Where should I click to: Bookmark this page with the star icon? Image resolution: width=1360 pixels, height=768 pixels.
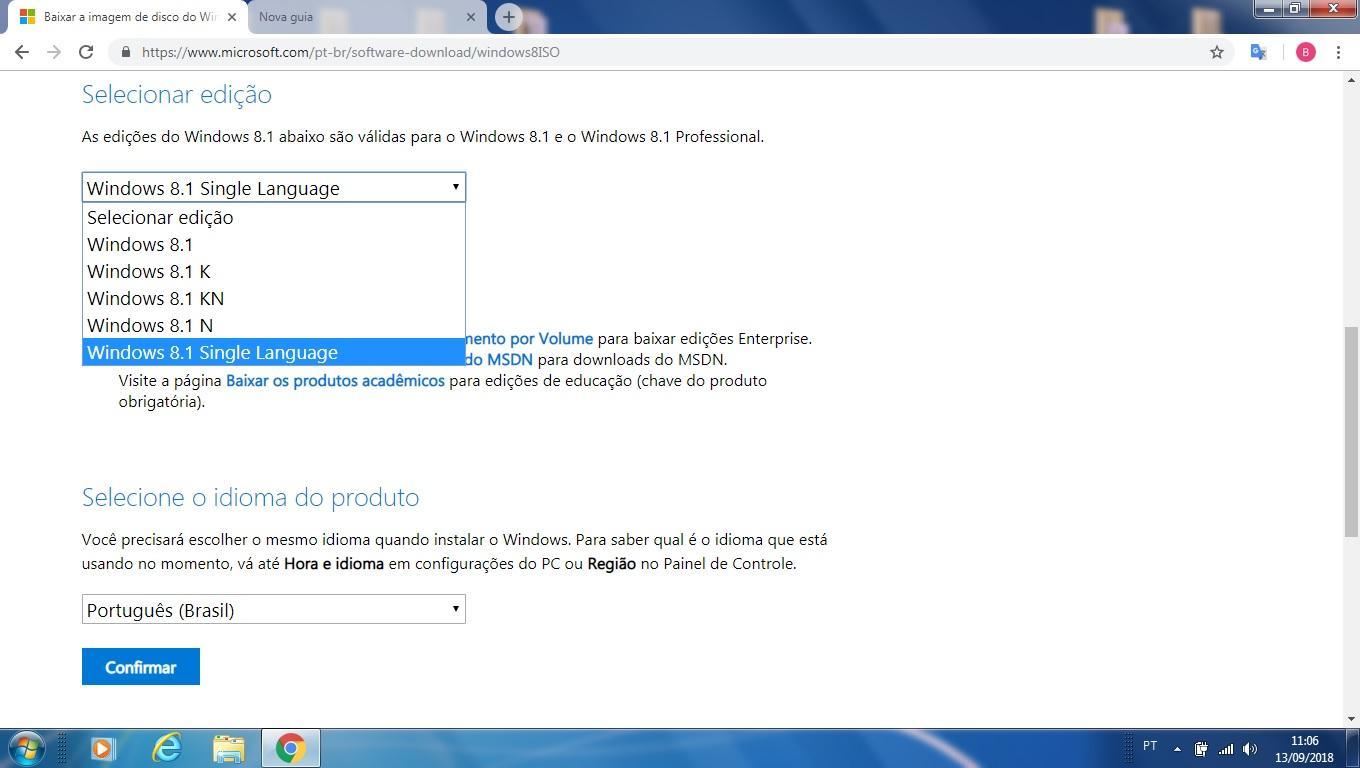pos(1217,52)
